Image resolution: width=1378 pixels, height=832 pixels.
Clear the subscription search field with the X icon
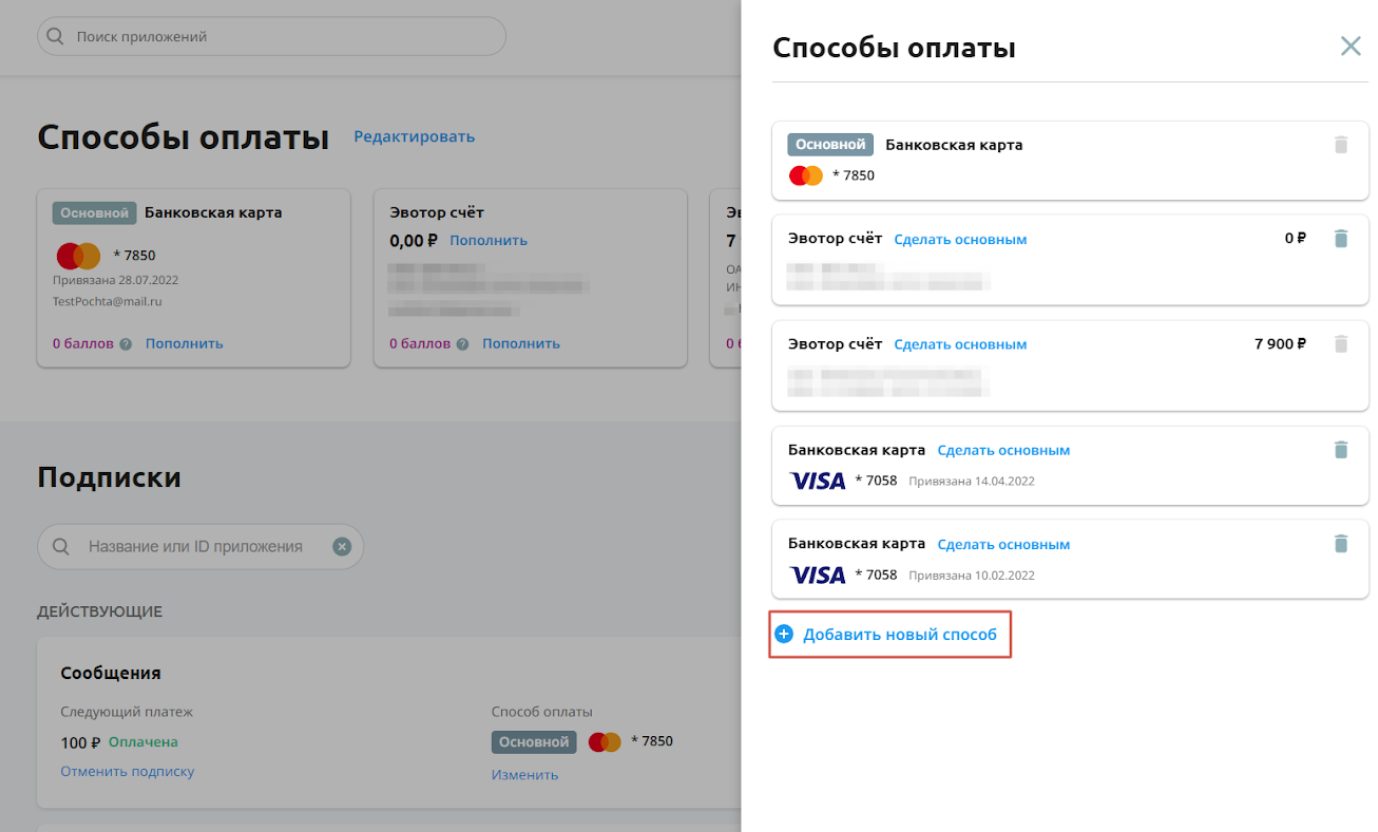coord(342,547)
